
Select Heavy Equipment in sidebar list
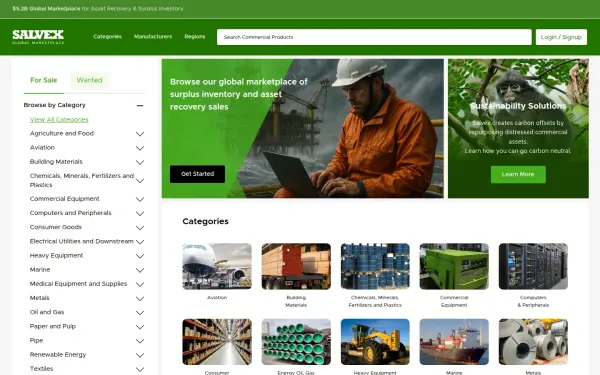(x=56, y=255)
